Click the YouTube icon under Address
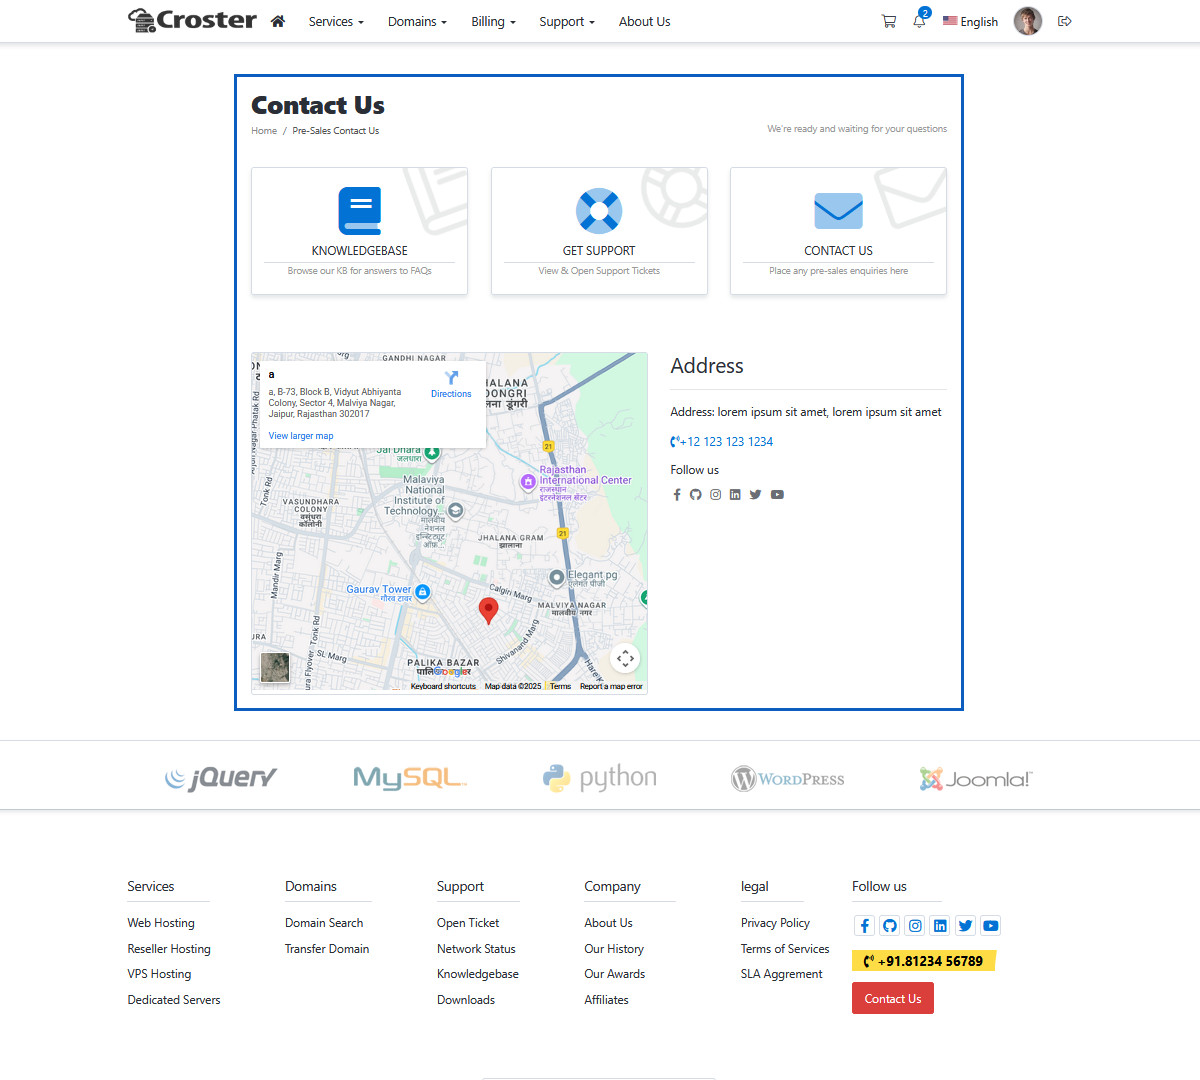Image resolution: width=1200 pixels, height=1080 pixels. click(x=777, y=495)
